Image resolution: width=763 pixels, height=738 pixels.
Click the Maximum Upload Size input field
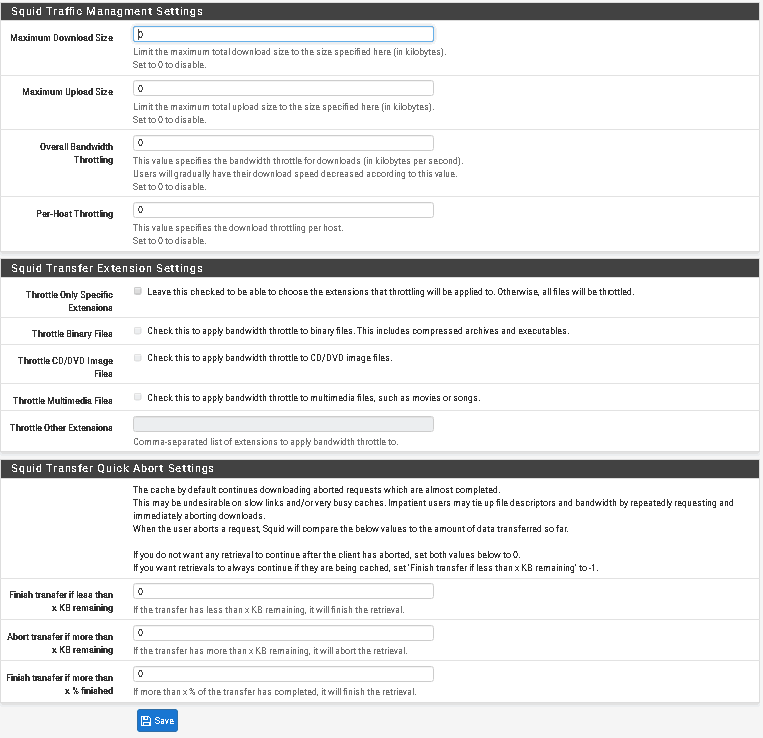point(283,89)
